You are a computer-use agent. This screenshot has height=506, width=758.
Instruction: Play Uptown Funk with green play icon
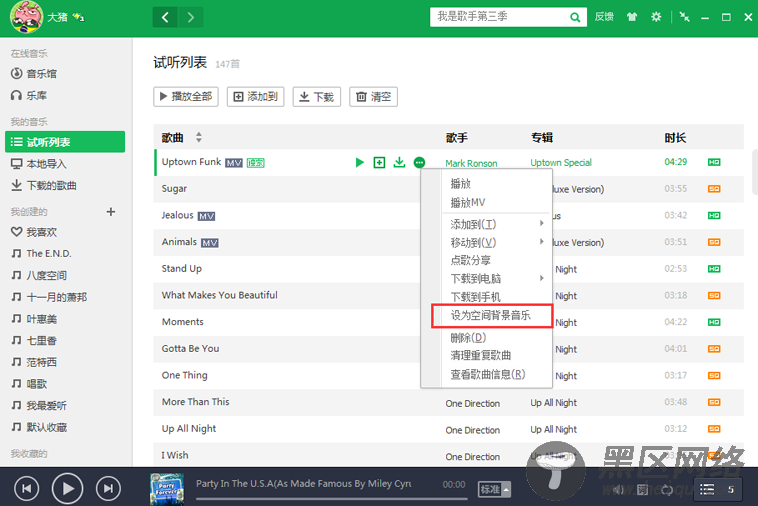(359, 162)
